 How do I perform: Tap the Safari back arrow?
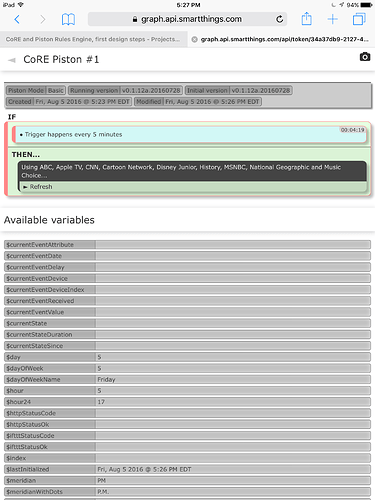pyautogui.click(x=17, y=19)
